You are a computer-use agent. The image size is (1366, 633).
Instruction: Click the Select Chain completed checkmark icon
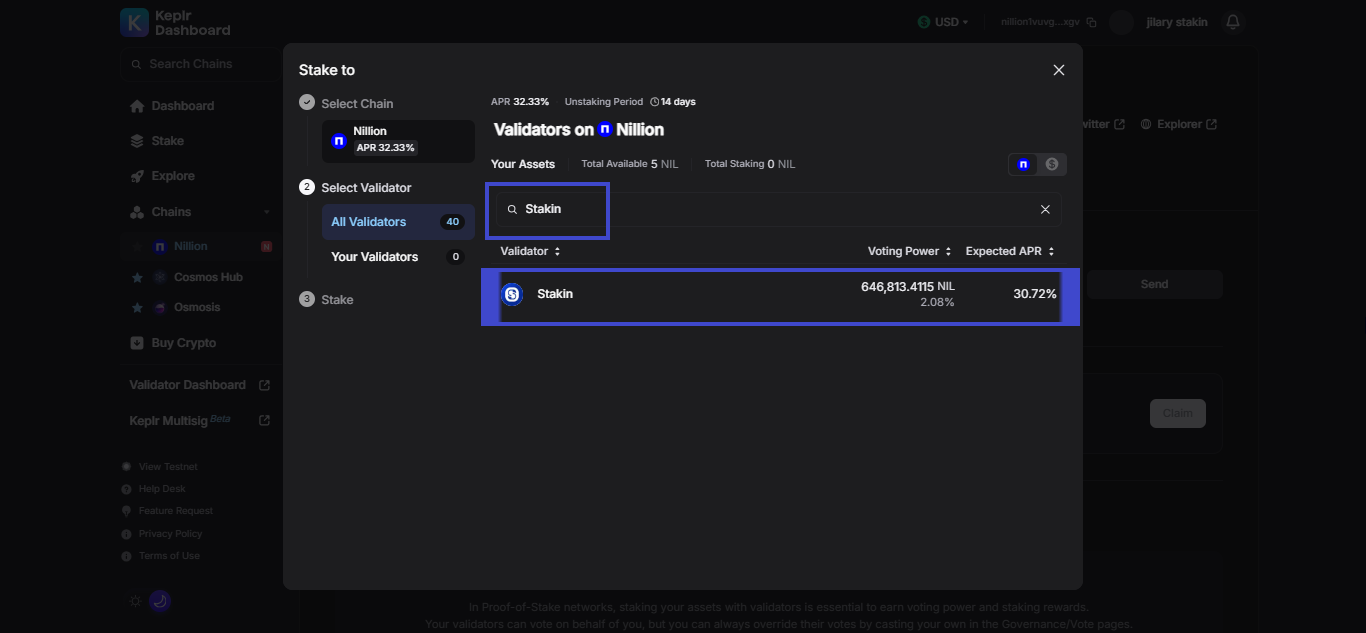(x=307, y=103)
